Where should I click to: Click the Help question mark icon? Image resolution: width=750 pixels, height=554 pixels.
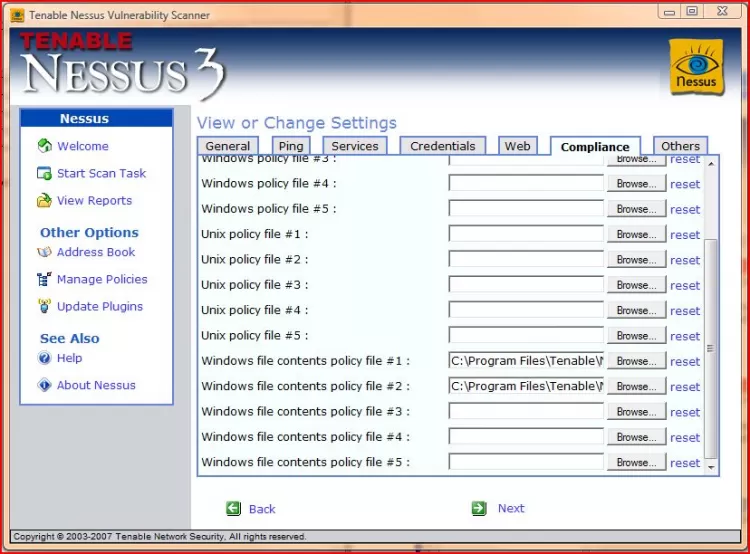[44, 358]
